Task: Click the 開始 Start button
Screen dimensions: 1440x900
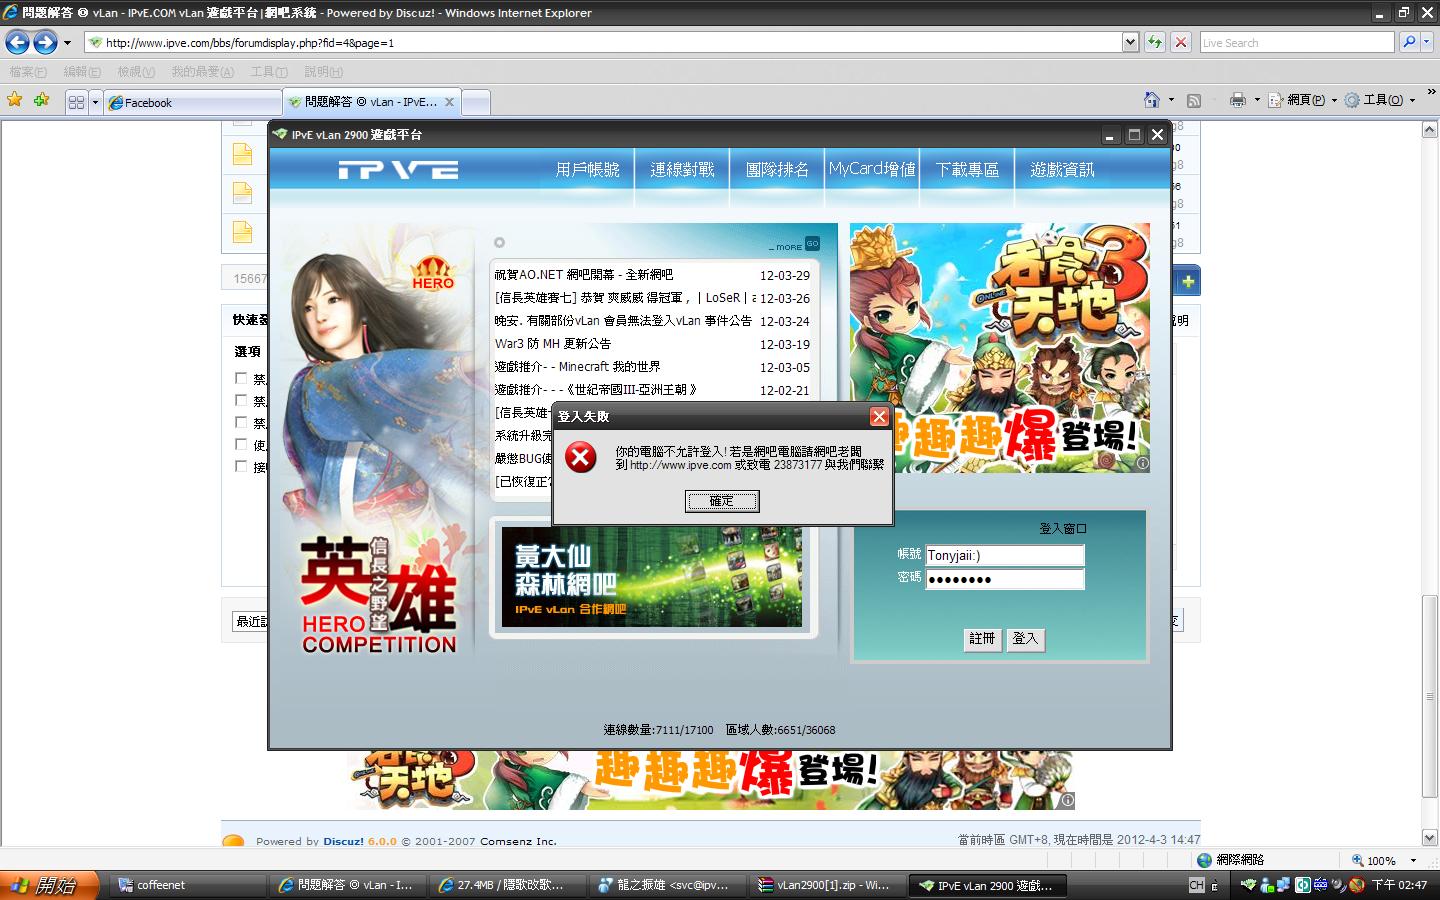Action: point(50,885)
